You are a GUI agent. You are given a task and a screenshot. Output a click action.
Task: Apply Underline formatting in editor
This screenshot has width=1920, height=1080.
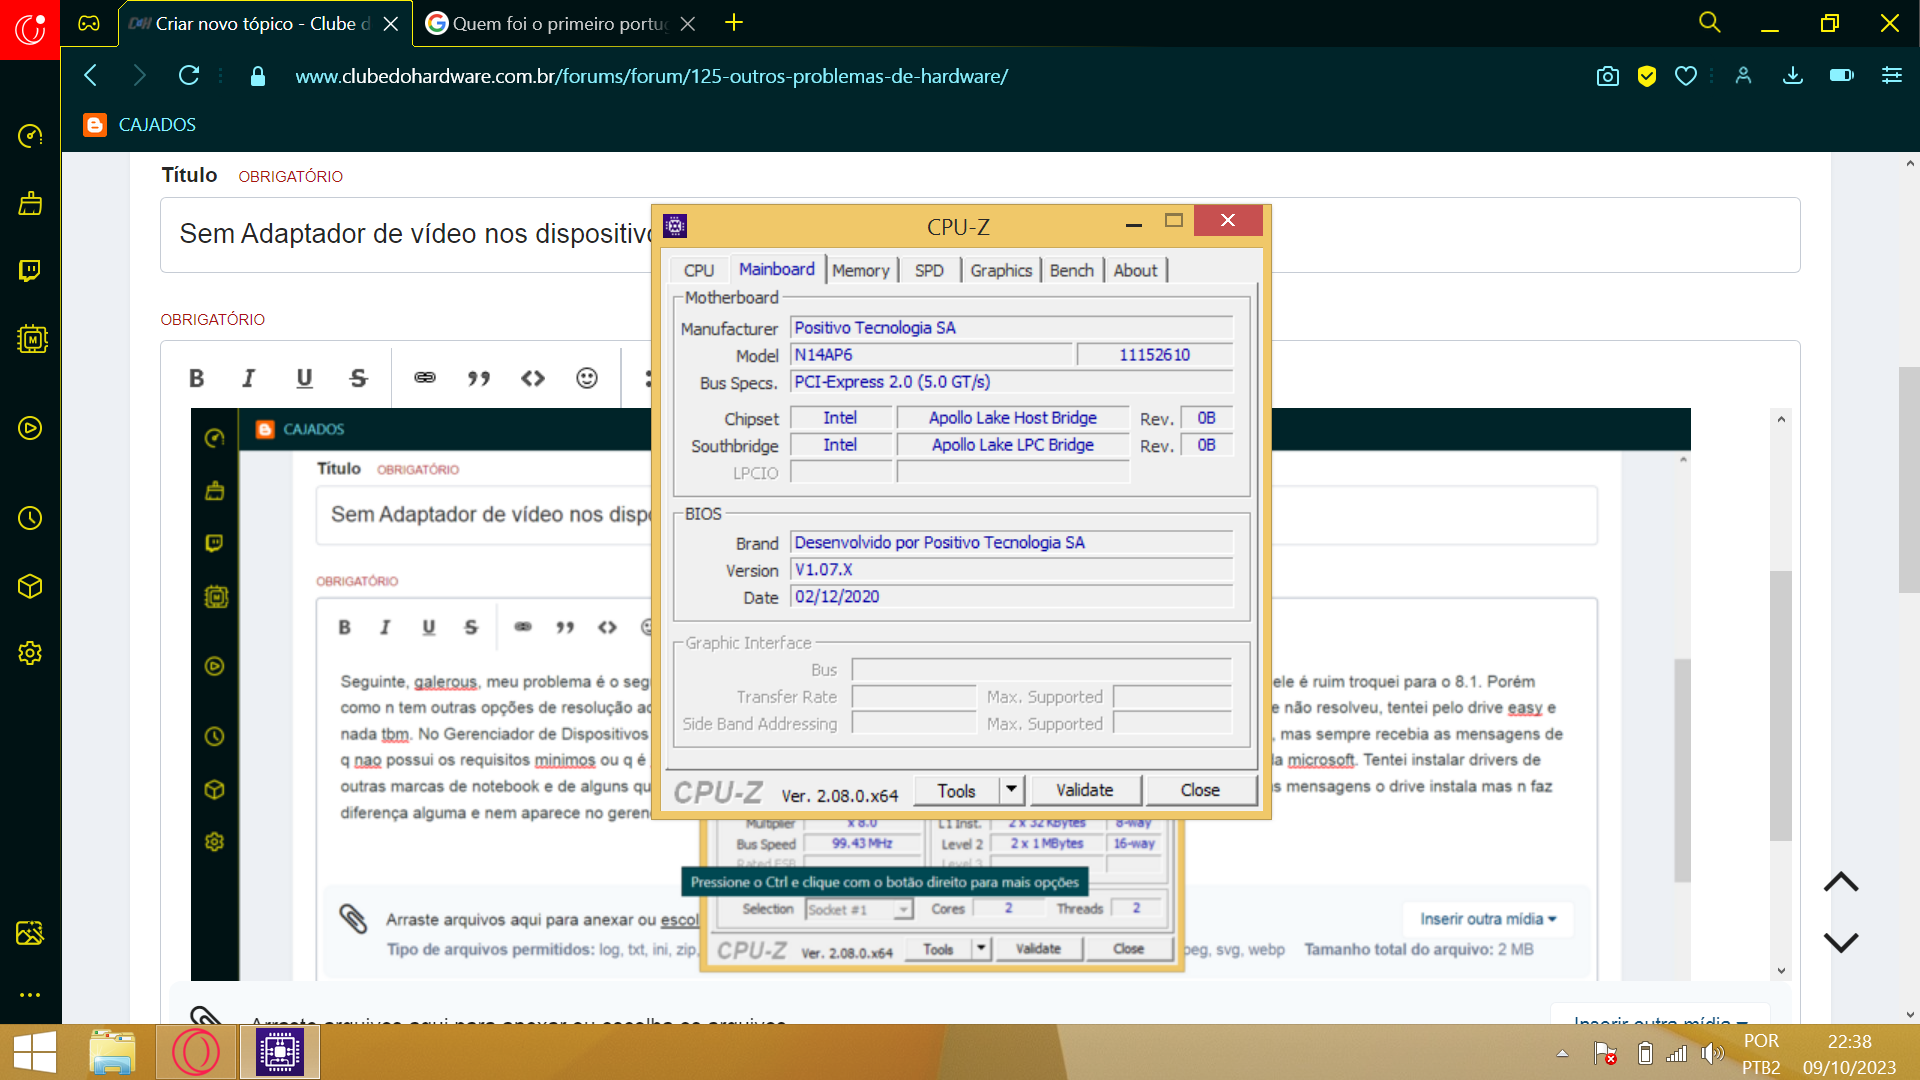(x=304, y=378)
